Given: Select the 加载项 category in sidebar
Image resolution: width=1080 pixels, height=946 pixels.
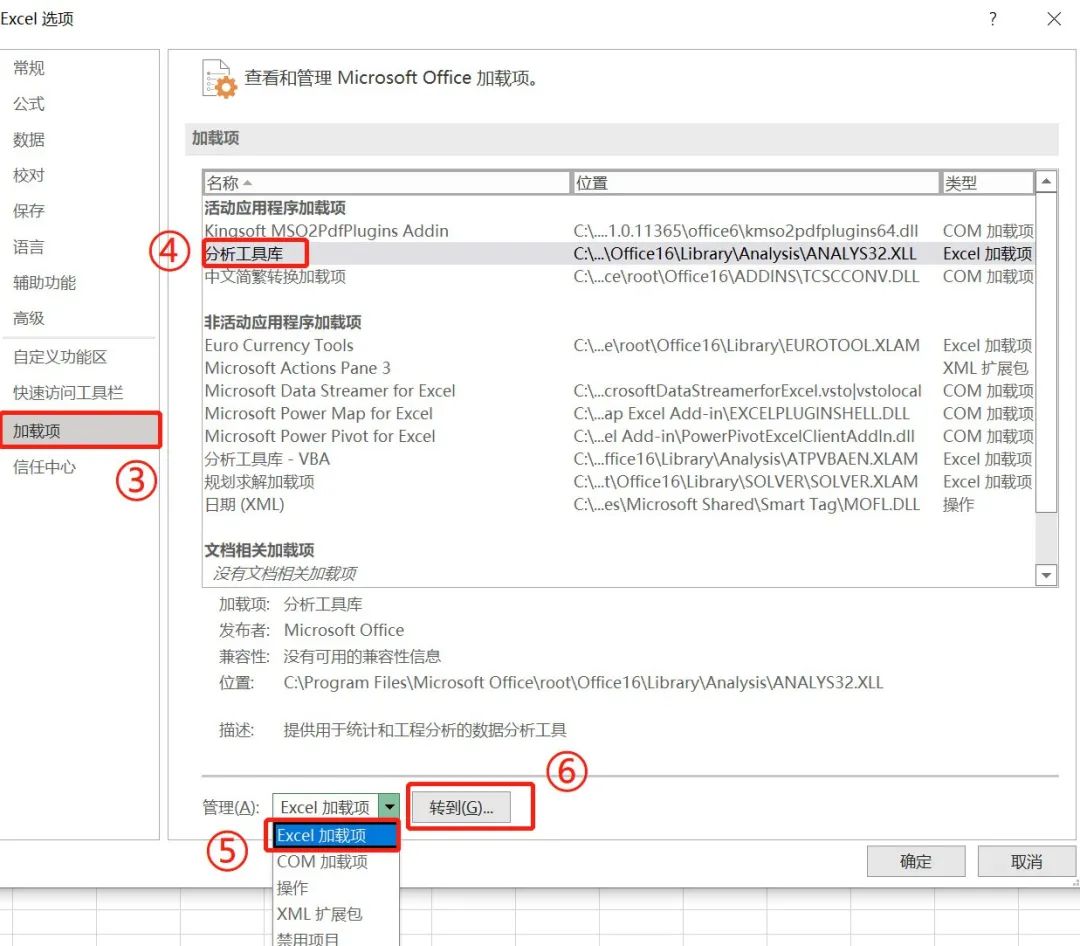Looking at the screenshot, I should 80,431.
